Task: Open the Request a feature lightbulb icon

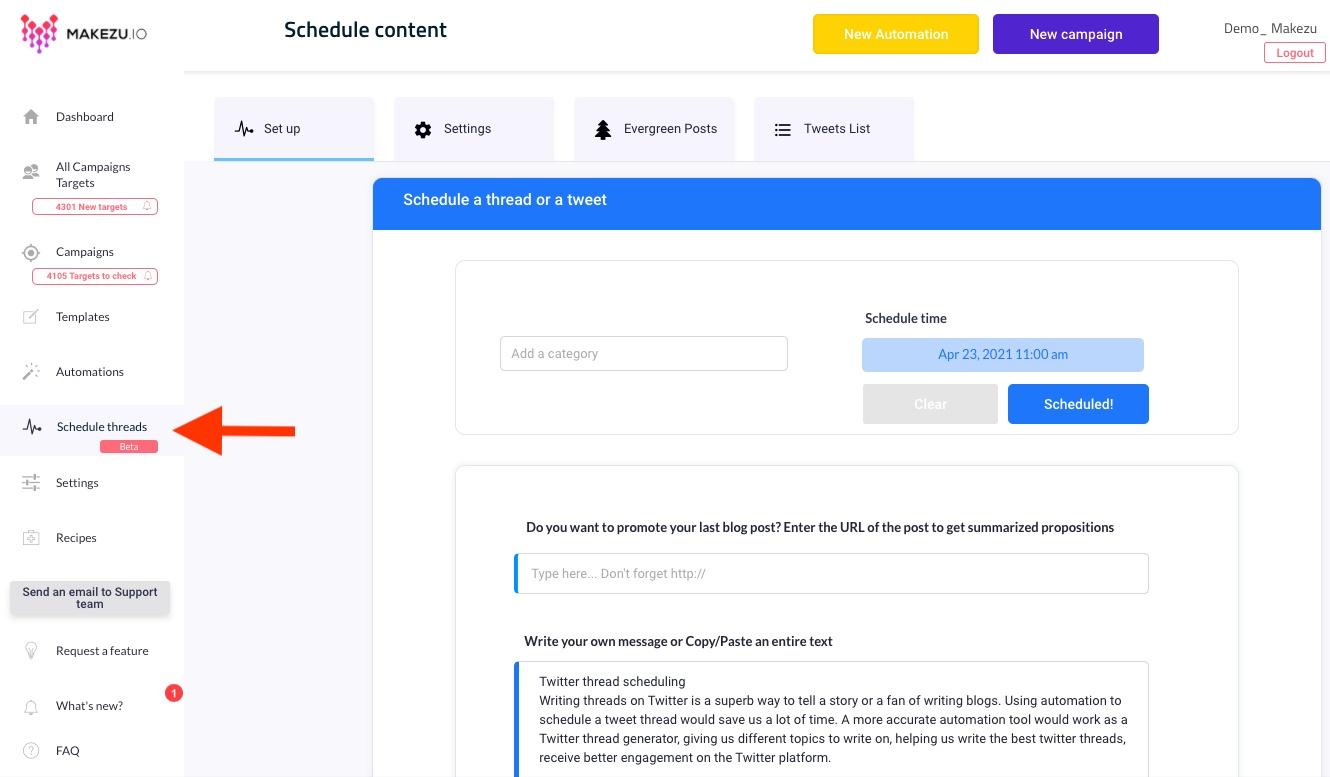Action: coord(31,651)
